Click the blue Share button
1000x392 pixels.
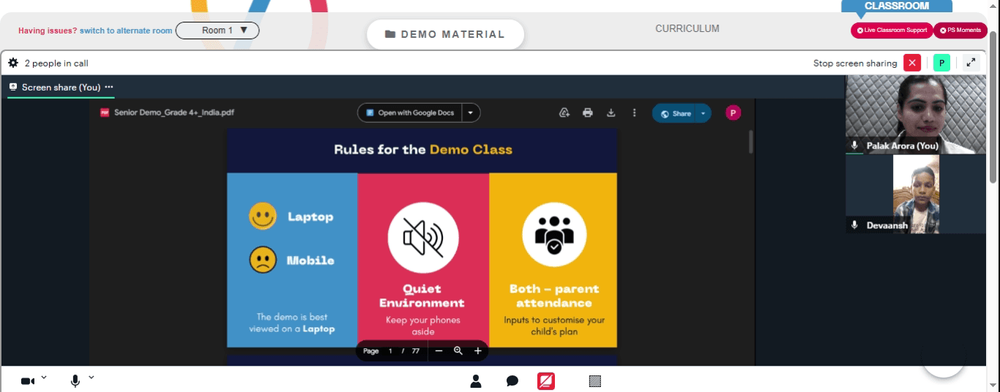(675, 113)
